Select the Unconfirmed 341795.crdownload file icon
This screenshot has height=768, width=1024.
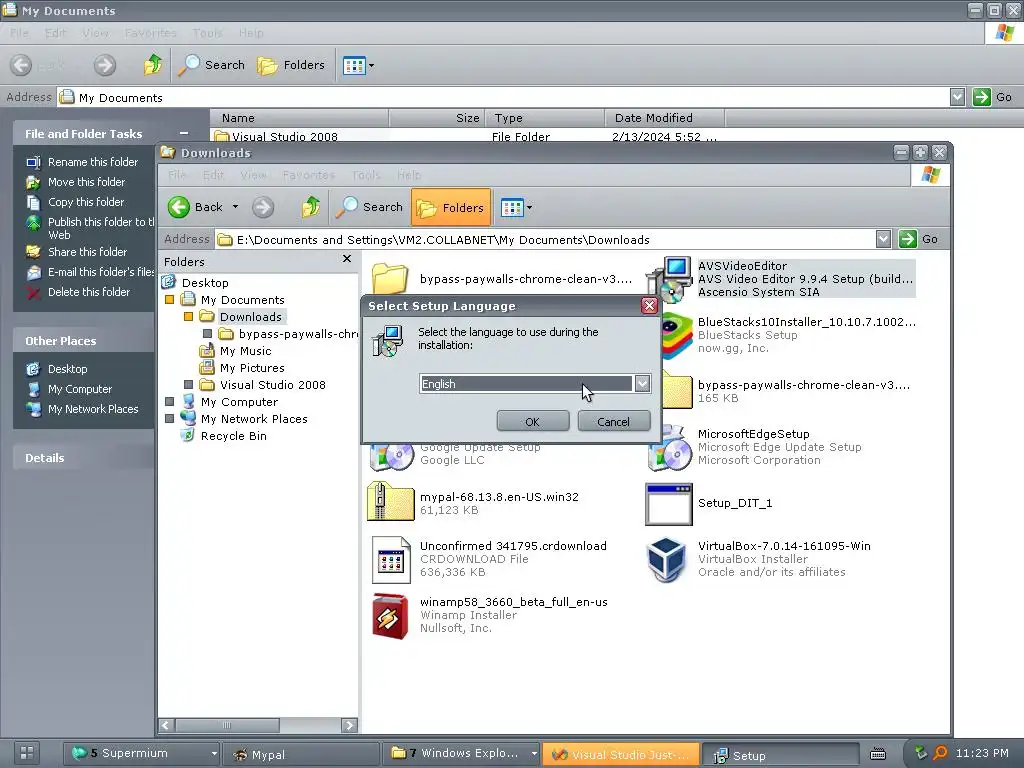coord(391,560)
